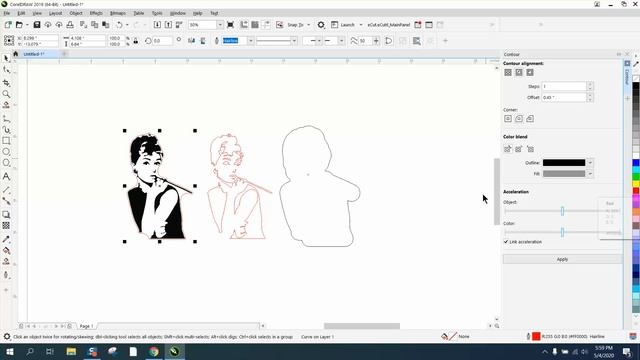This screenshot has width=640, height=360.
Task: Open the Snap To dropdown
Action: pos(309,25)
